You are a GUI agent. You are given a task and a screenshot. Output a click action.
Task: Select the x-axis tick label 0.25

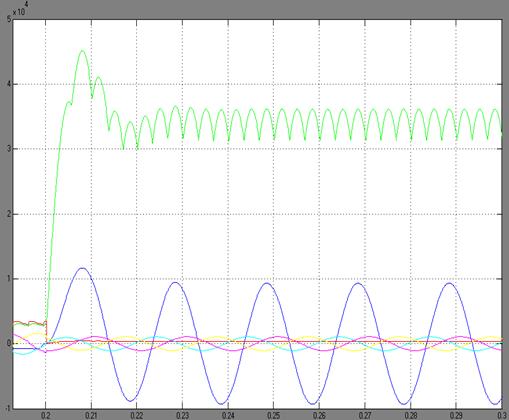(274, 415)
